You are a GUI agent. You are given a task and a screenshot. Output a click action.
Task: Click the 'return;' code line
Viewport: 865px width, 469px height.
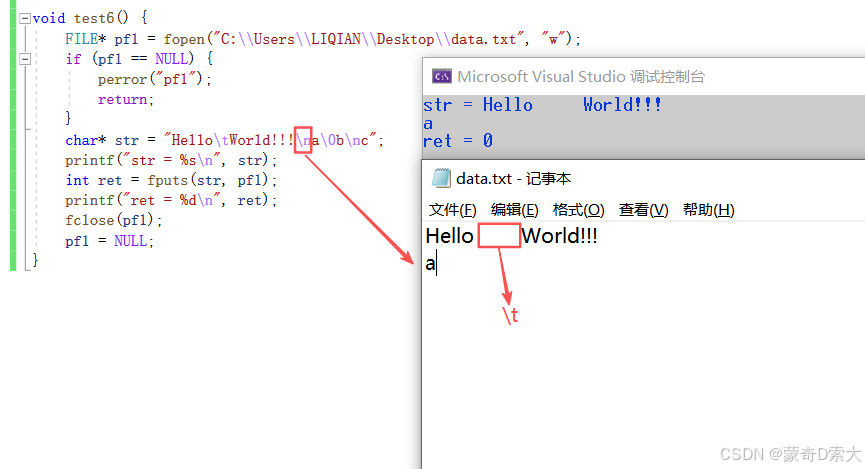point(126,99)
